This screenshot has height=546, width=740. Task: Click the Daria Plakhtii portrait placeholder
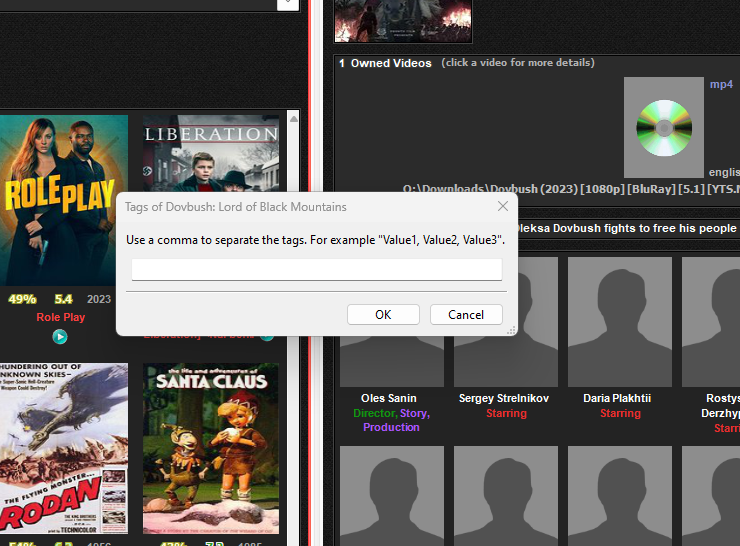[620, 322]
